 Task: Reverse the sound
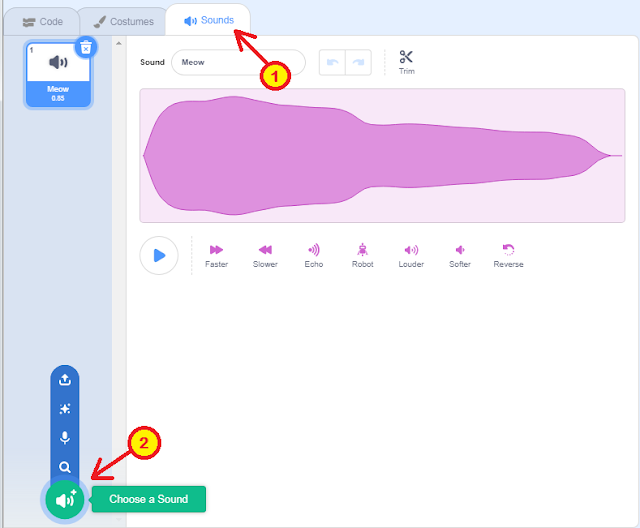pos(508,256)
